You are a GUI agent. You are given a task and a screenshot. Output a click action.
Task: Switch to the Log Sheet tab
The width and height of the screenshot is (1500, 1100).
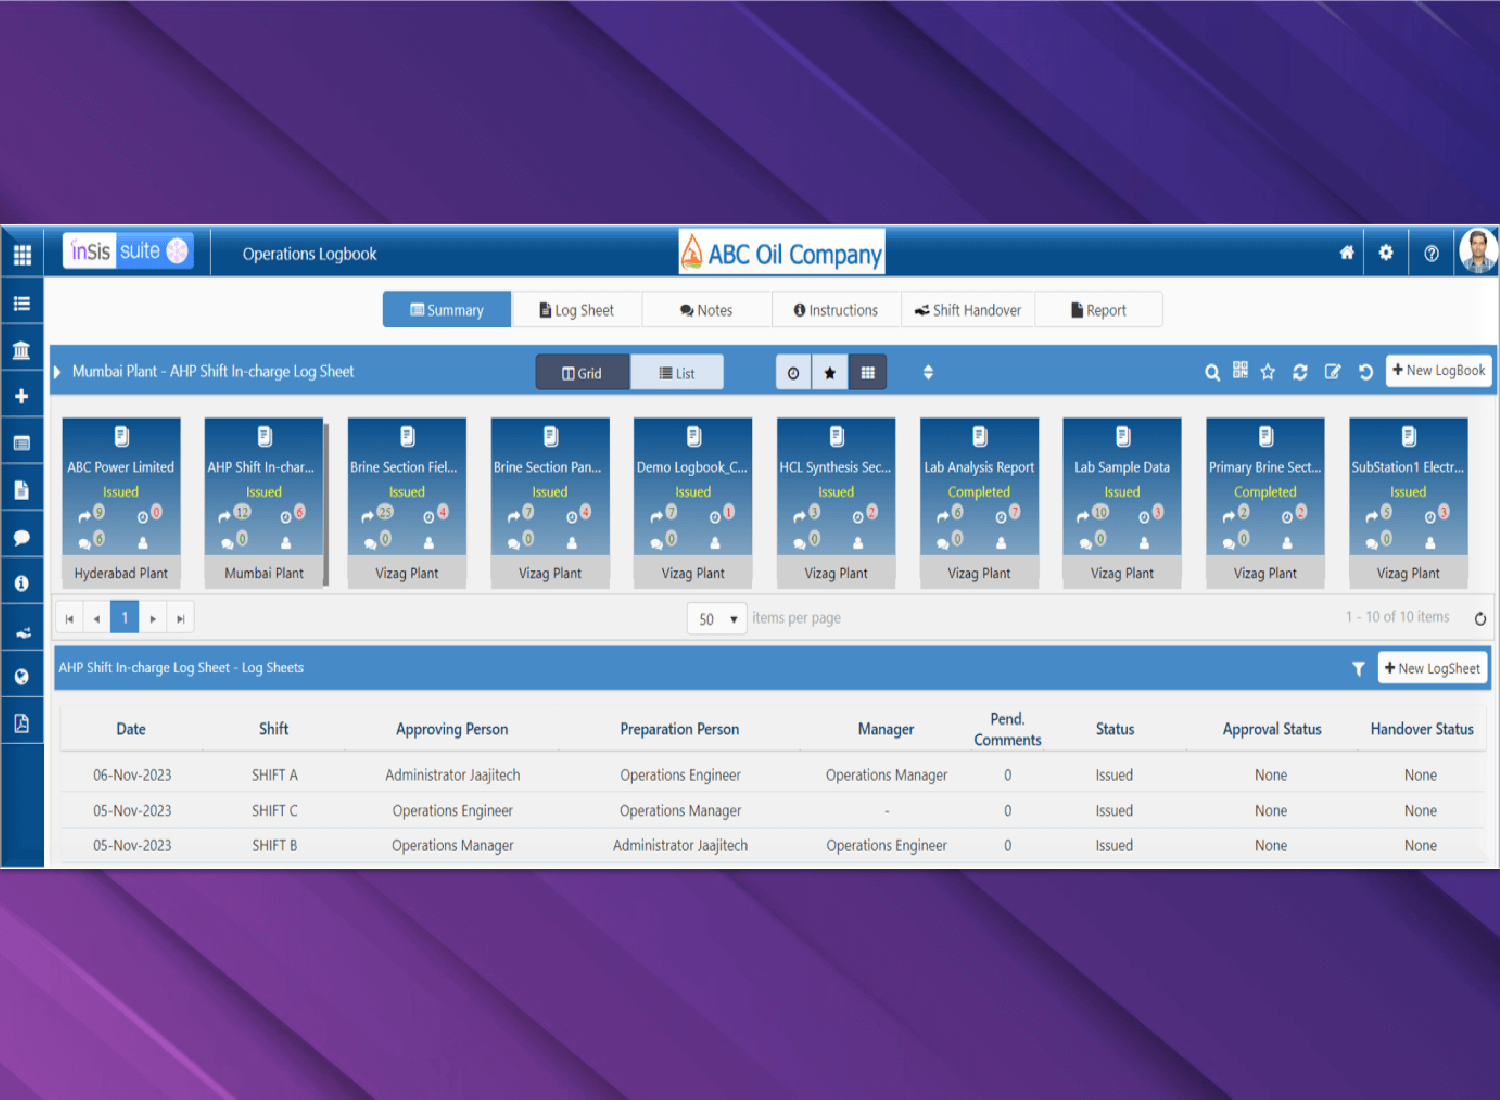(x=576, y=310)
